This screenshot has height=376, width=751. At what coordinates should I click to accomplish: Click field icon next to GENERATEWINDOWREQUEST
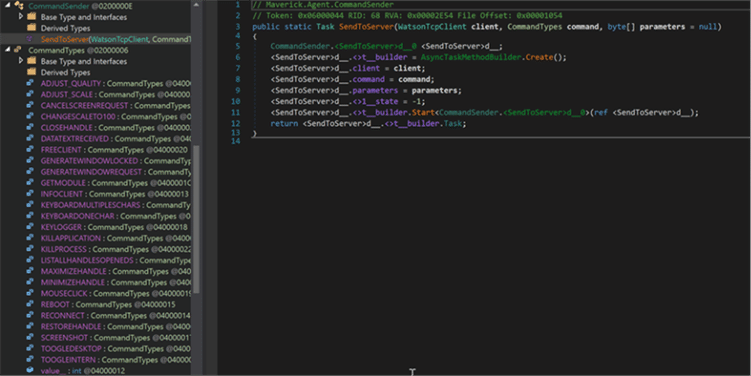pyautogui.click(x=30, y=171)
